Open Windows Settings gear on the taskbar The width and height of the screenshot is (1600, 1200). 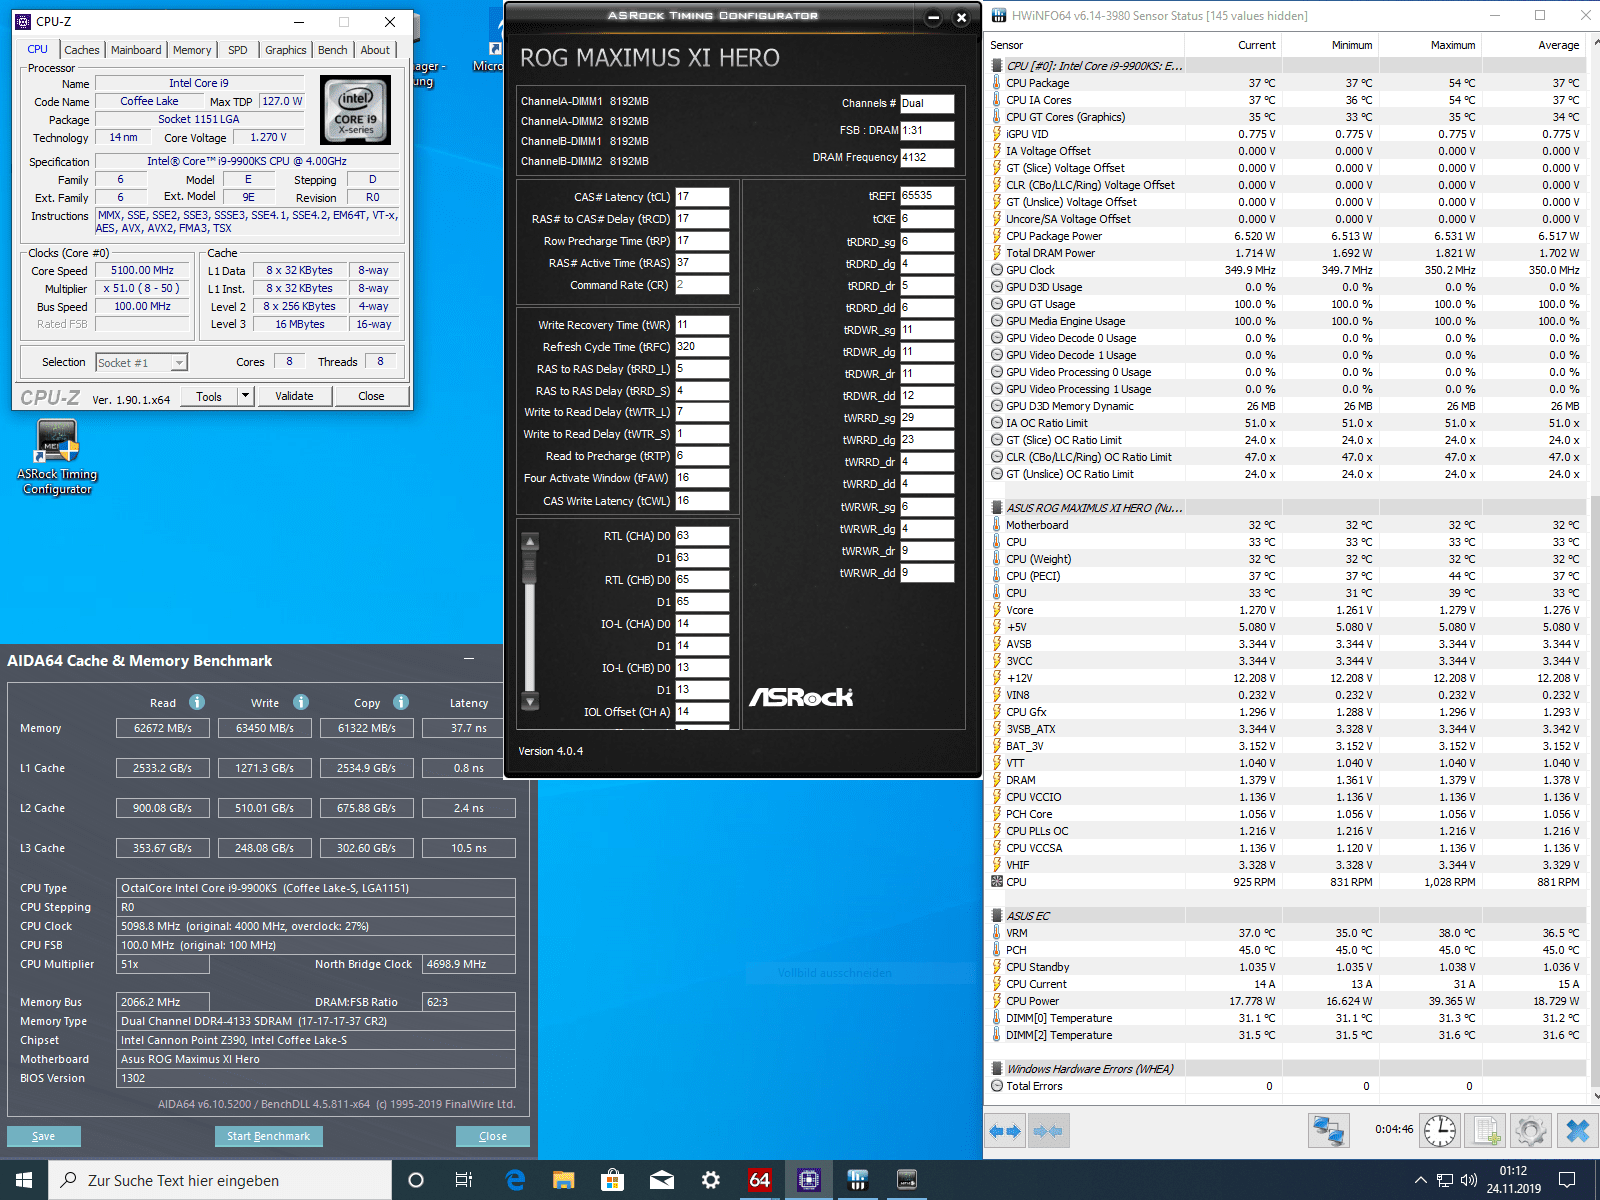[711, 1180]
